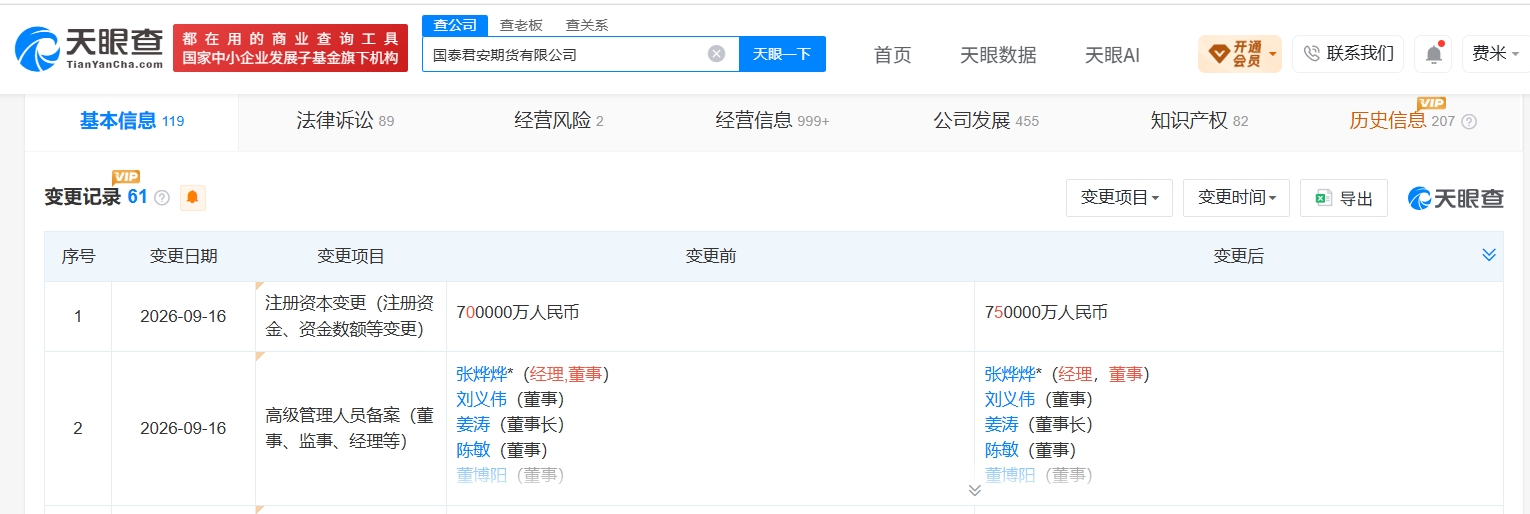Click the 序号 column header
Image resolution: width=1530 pixels, height=514 pixels.
pyautogui.click(x=78, y=257)
